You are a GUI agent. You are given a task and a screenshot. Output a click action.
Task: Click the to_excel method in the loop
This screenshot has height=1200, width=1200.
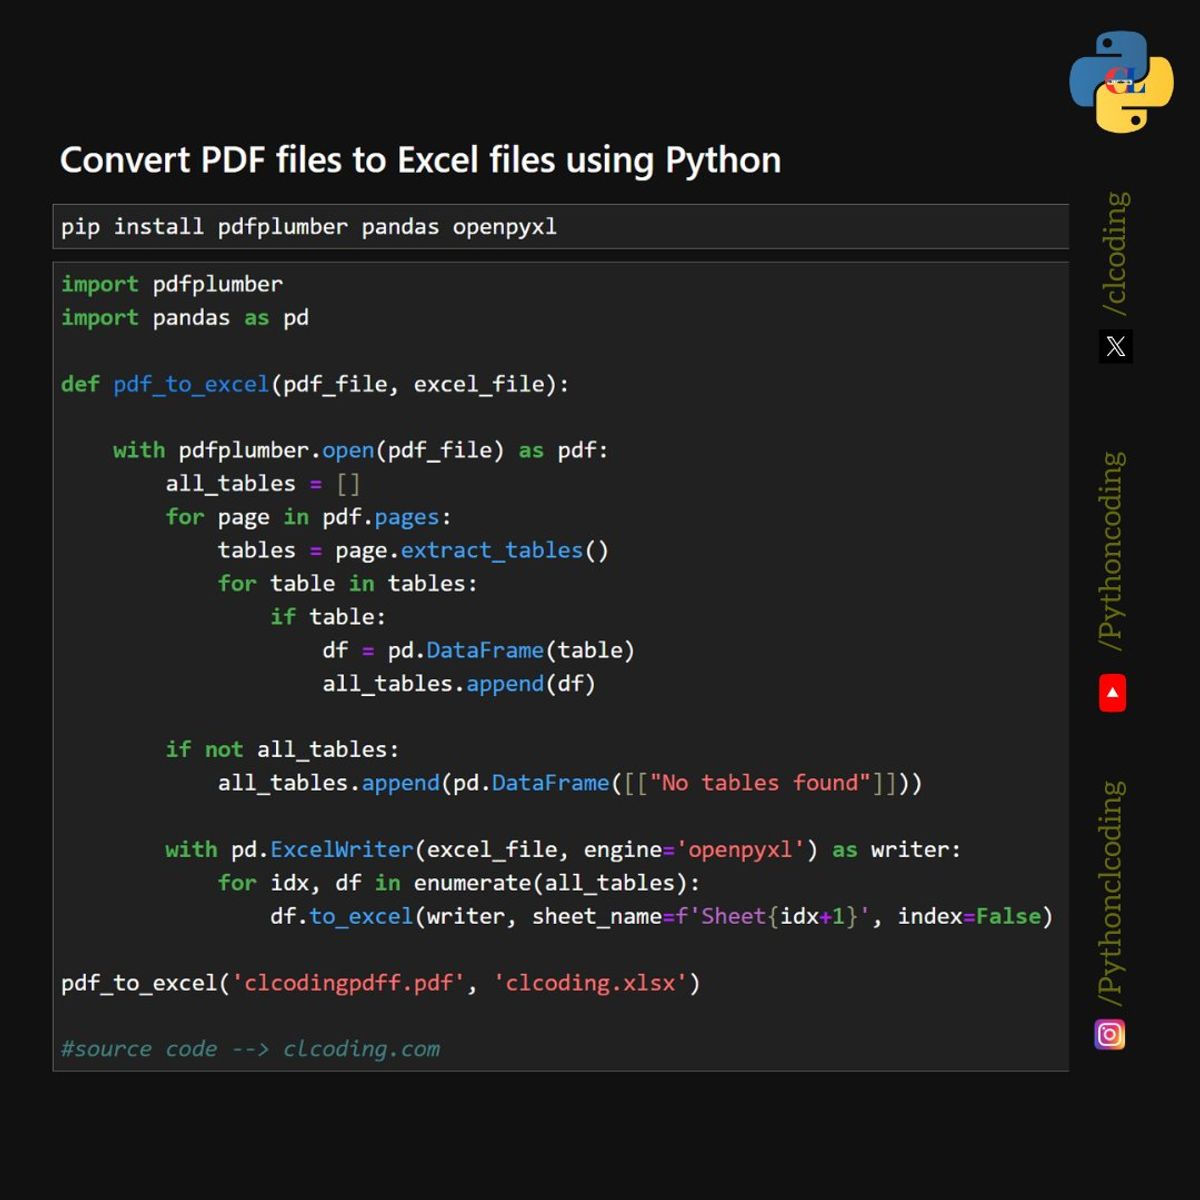362,916
